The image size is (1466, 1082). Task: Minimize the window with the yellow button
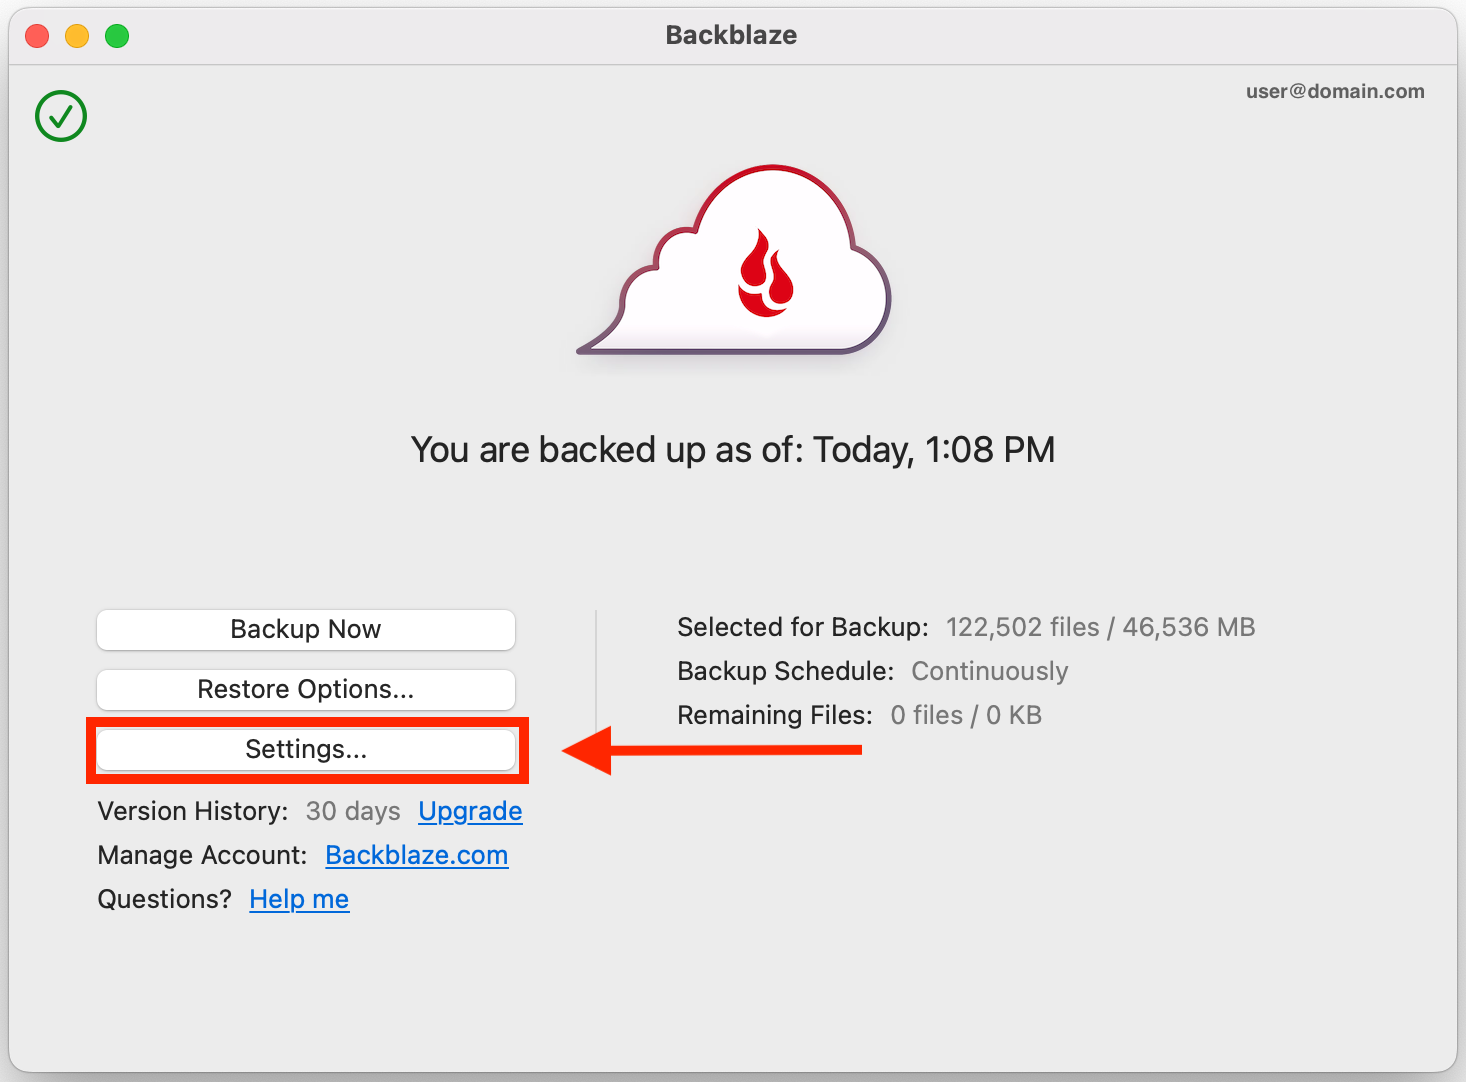click(x=77, y=36)
